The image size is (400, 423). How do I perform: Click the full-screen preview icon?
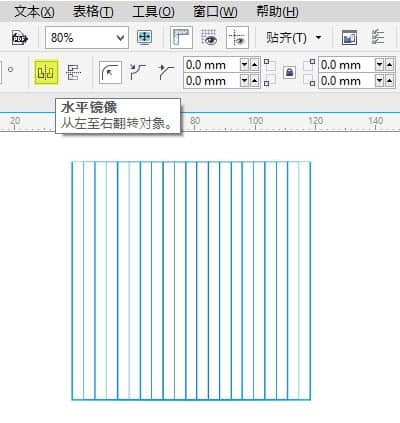pyautogui.click(x=144, y=37)
